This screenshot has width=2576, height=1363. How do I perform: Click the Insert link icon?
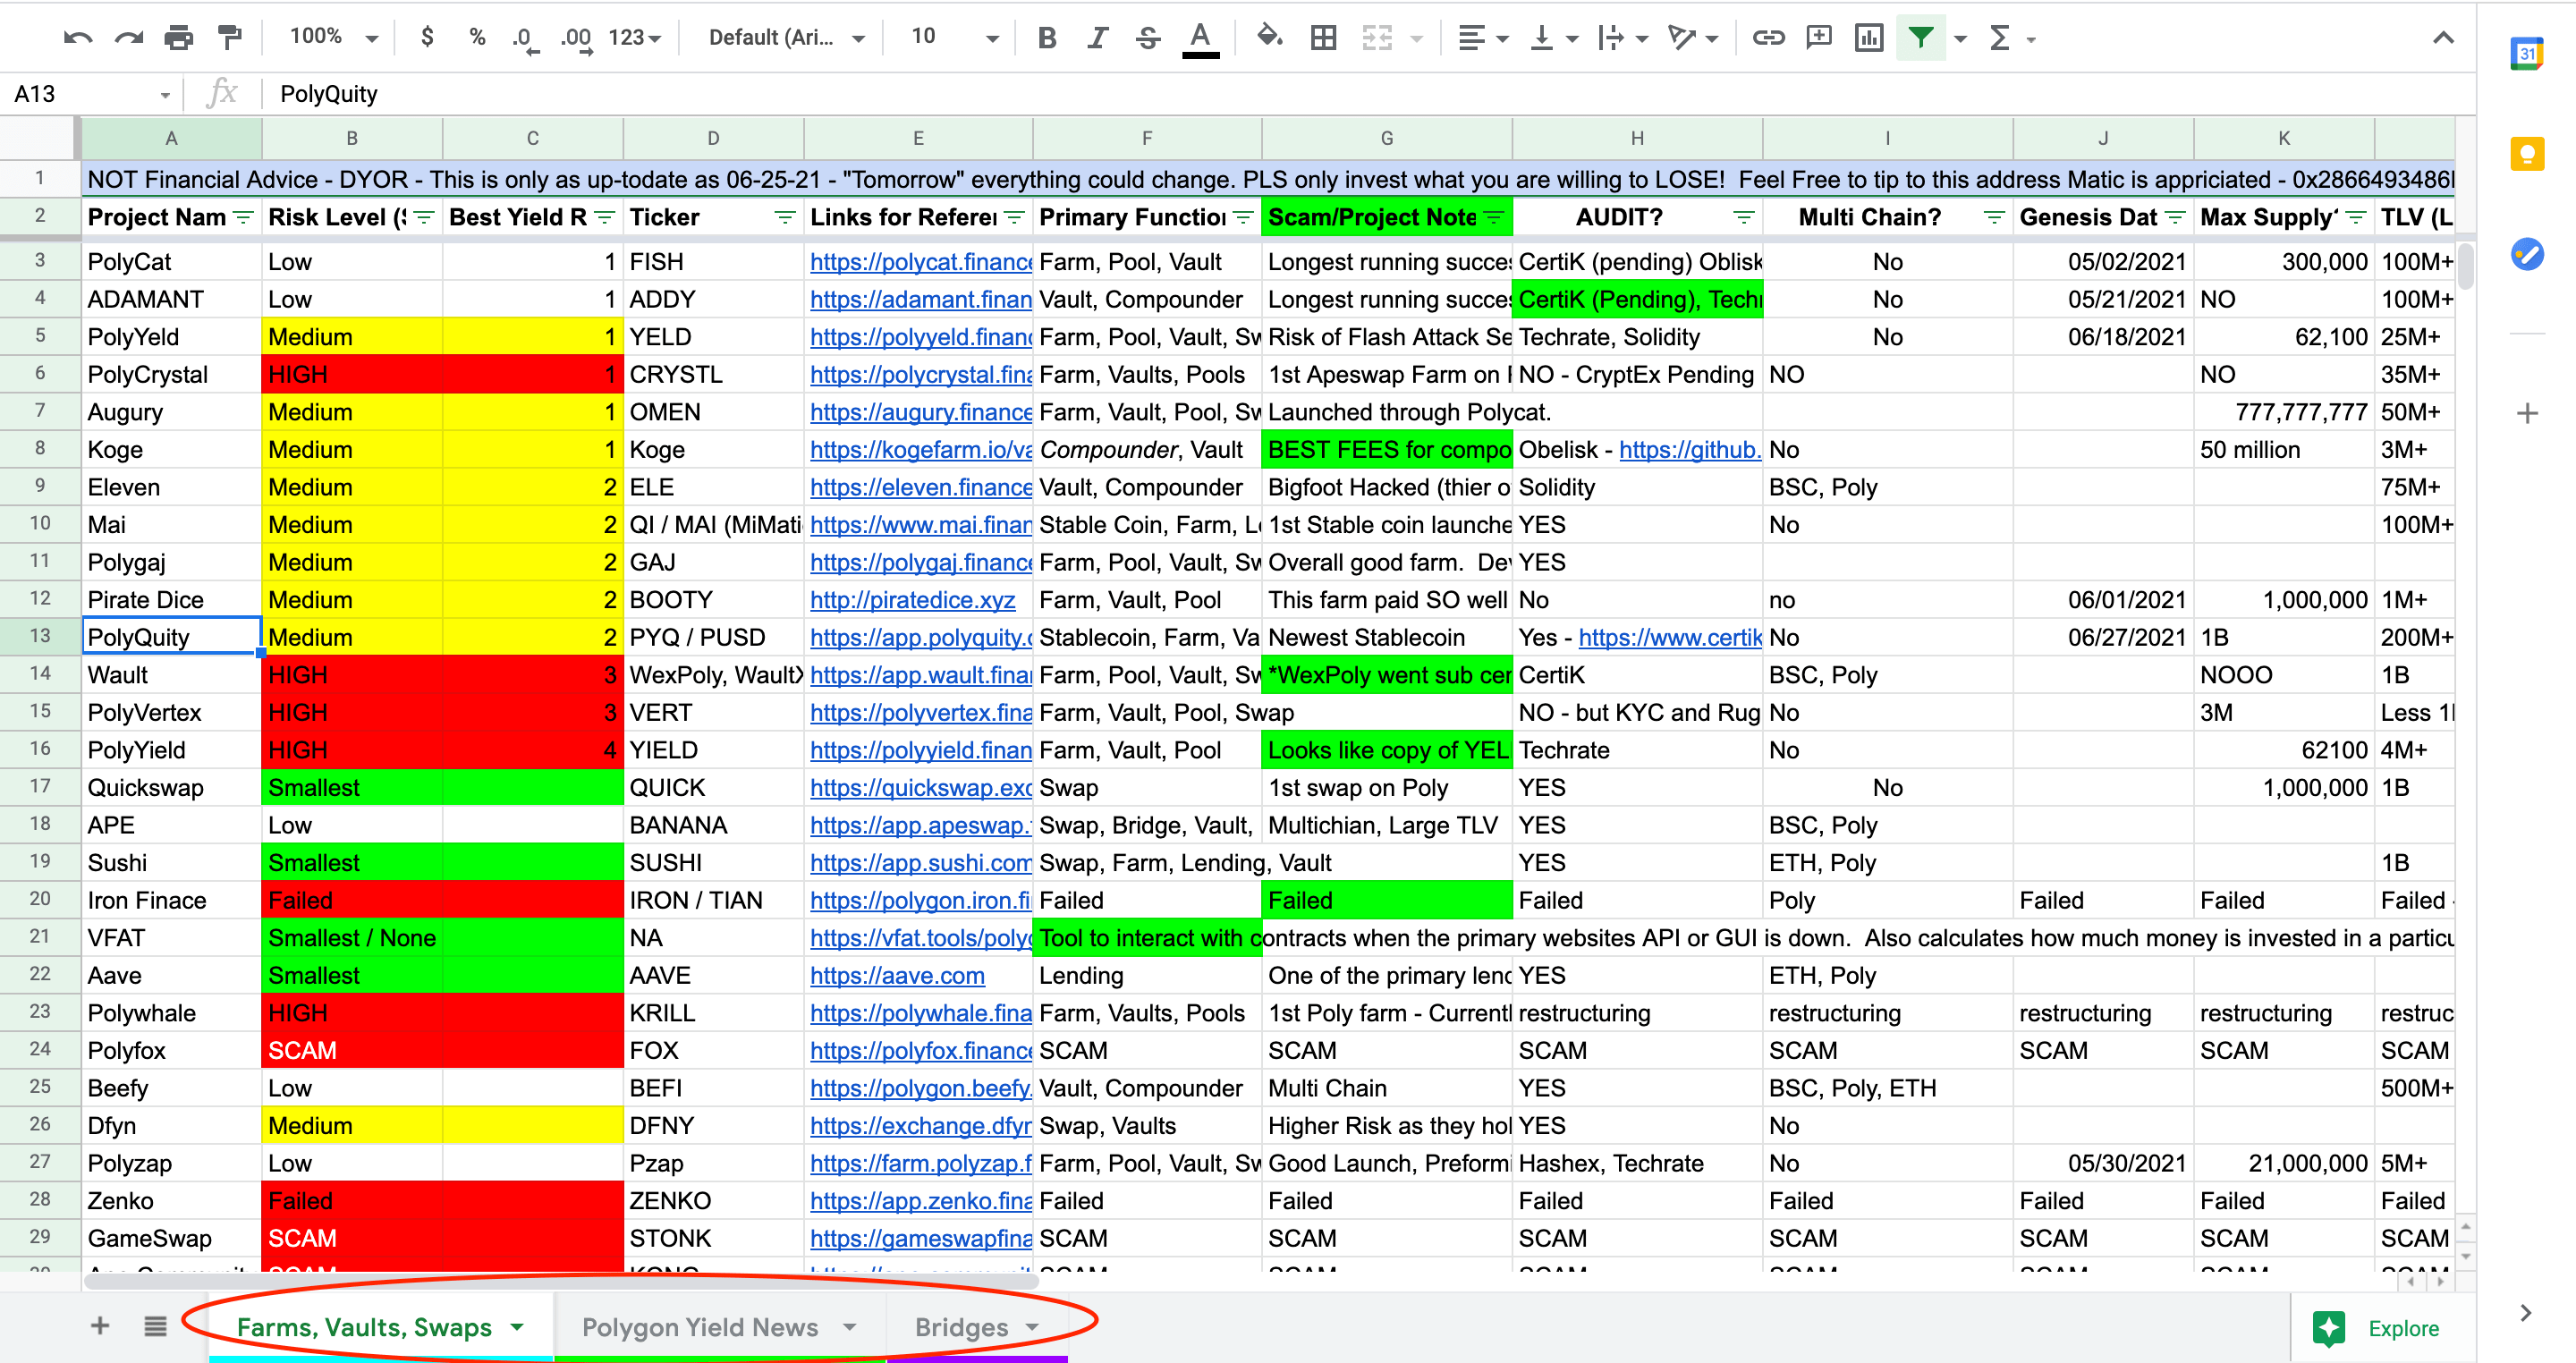click(x=1768, y=37)
